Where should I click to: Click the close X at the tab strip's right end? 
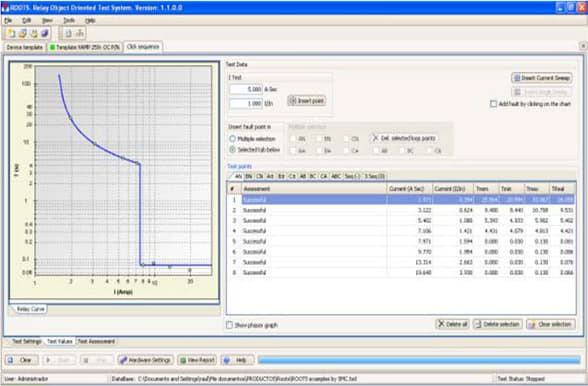point(583,46)
